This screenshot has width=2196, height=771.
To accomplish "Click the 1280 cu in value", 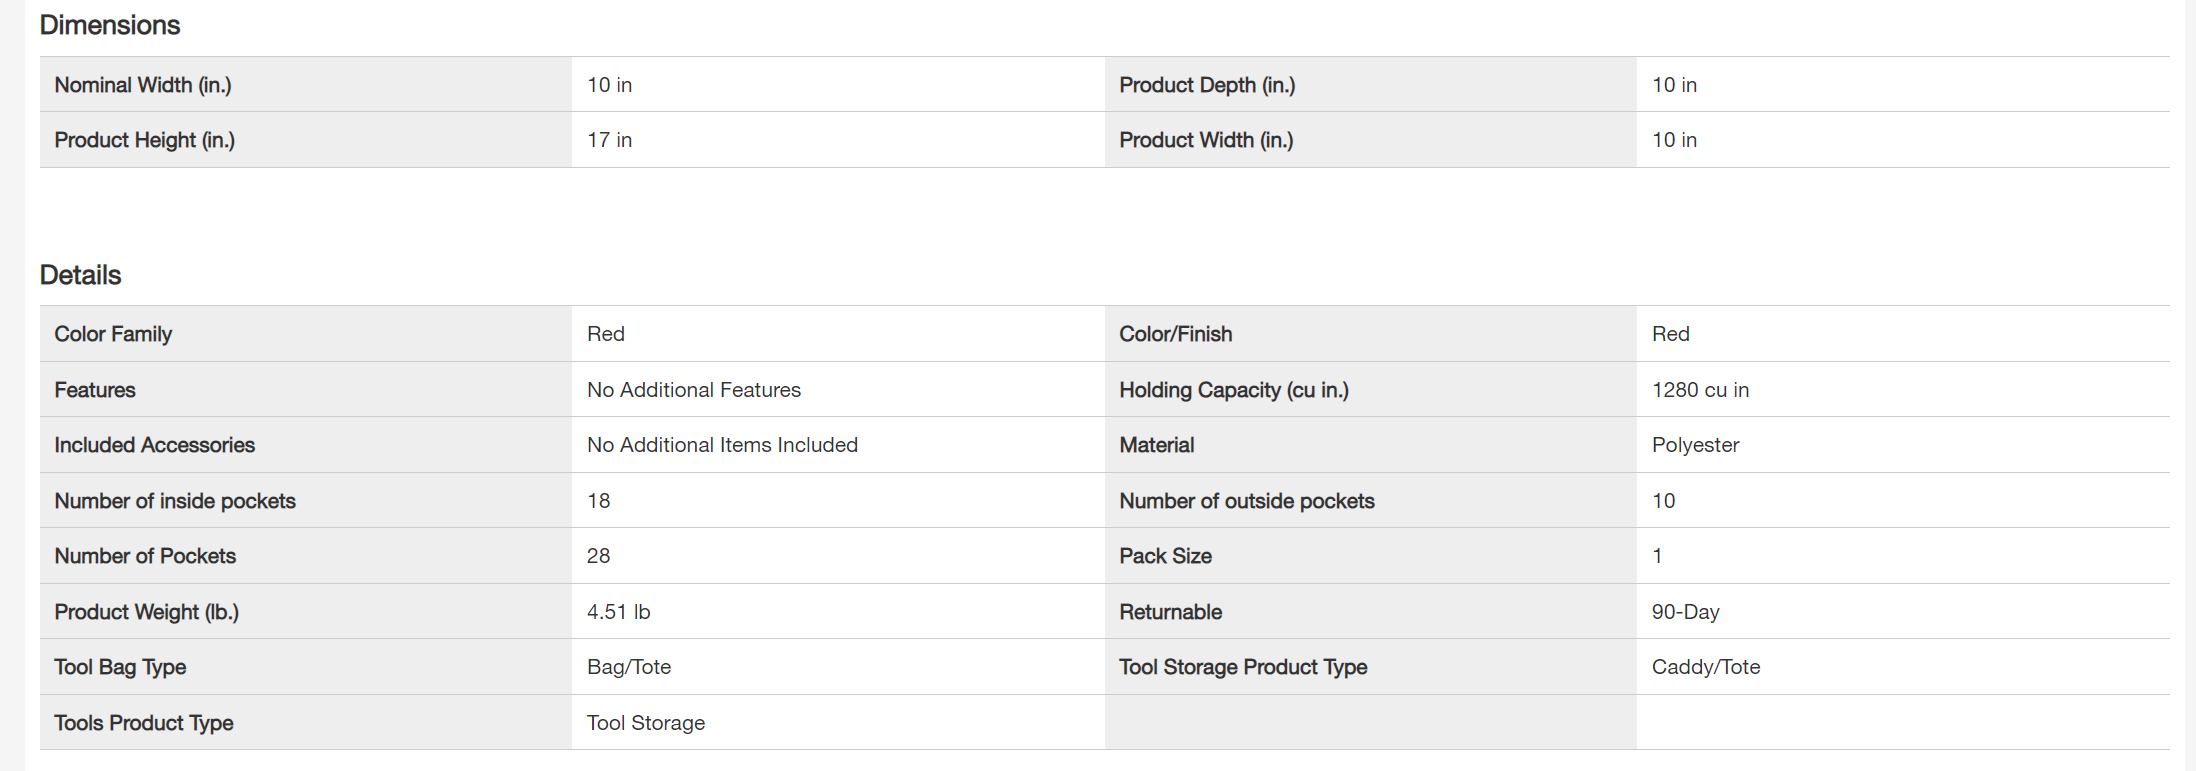I will (1700, 390).
